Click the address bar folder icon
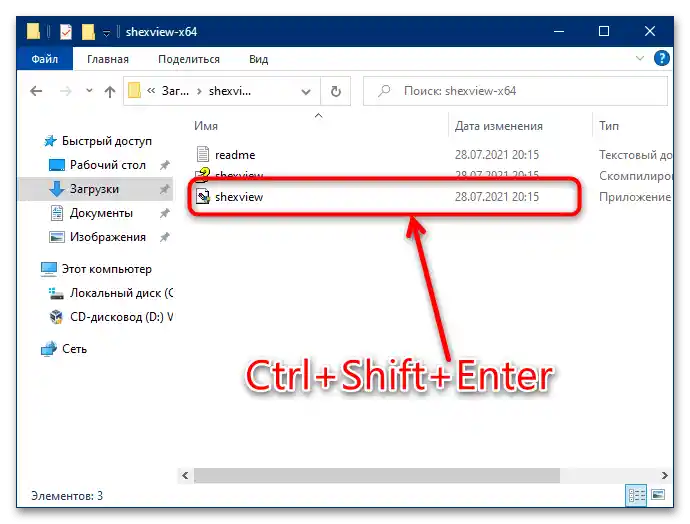The image size is (690, 524). tap(134, 91)
